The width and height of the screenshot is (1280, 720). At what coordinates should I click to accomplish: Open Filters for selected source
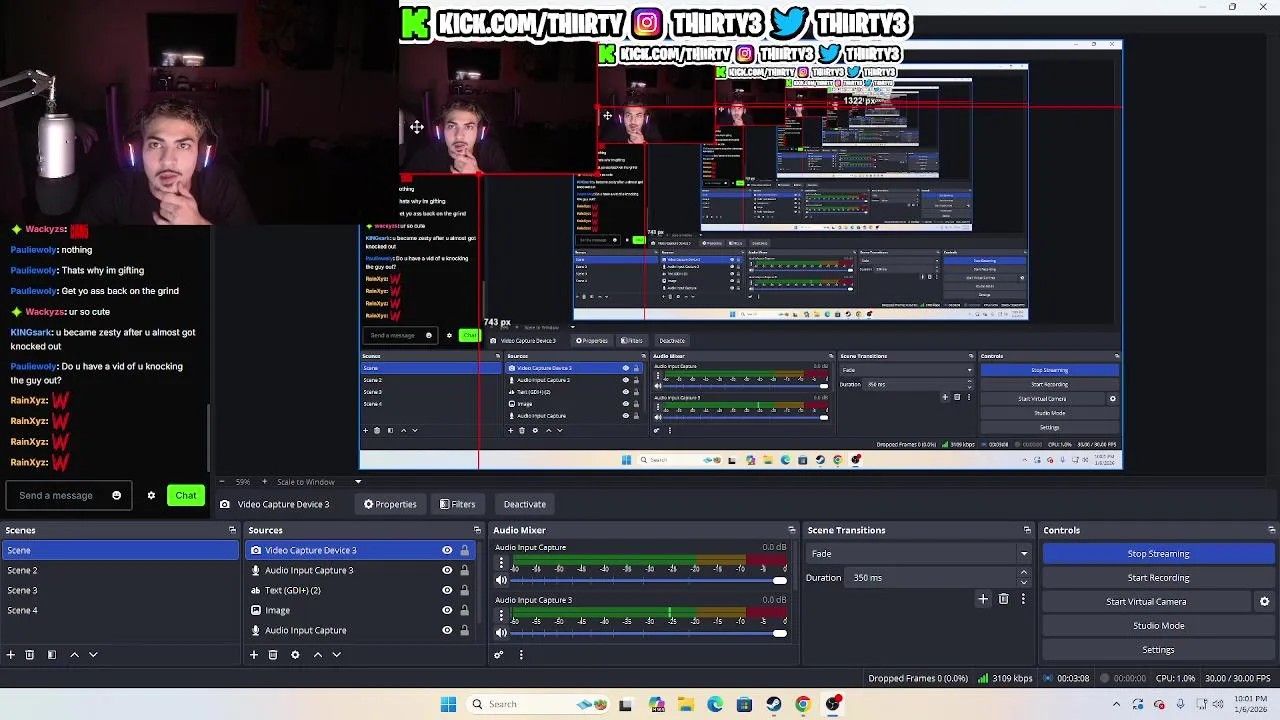[457, 504]
